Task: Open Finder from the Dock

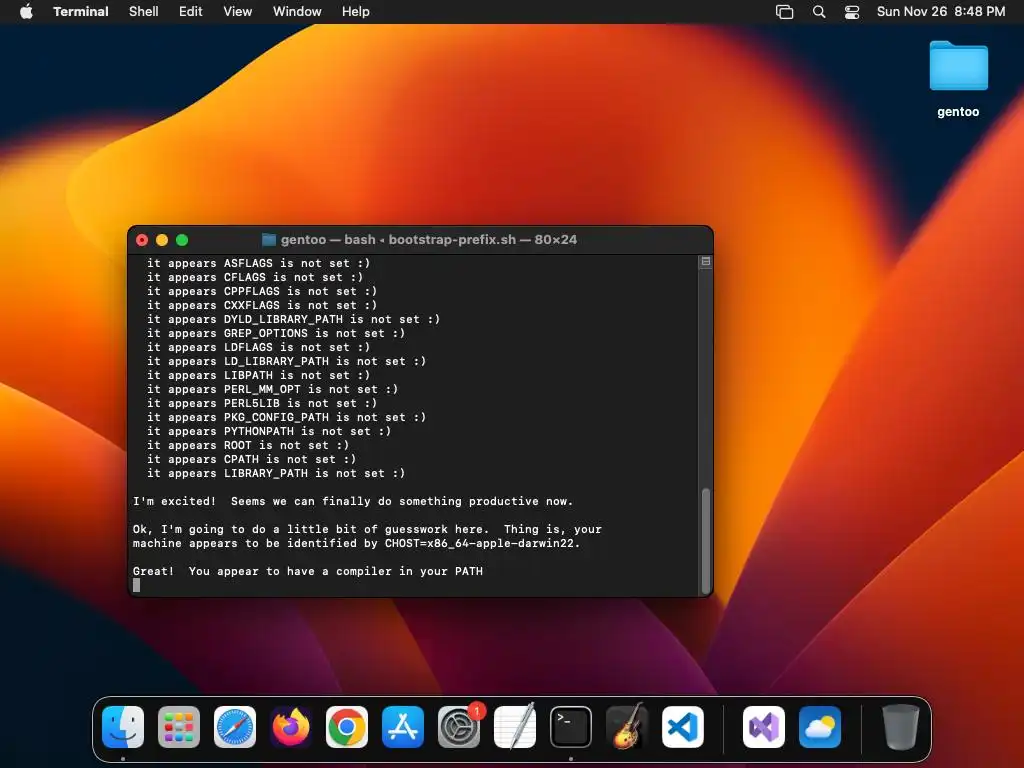Action: (x=123, y=727)
